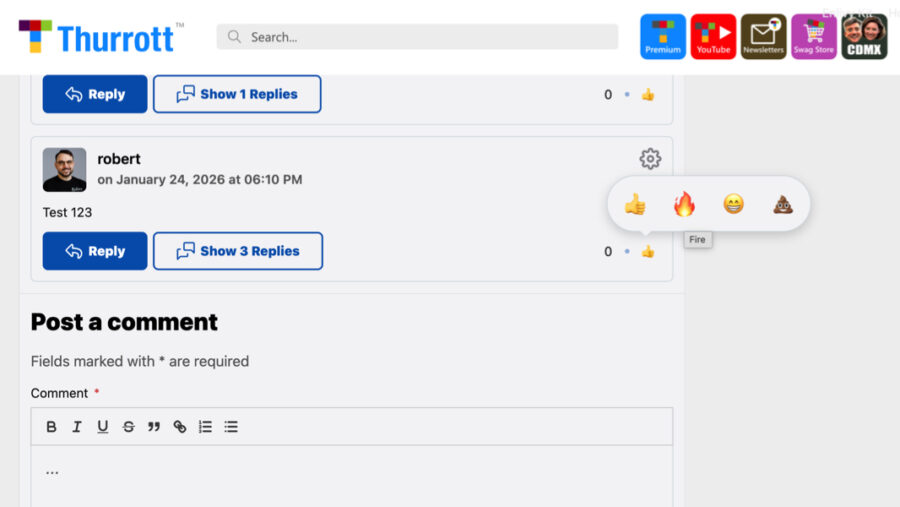Click the search magnifier icon
The height and width of the screenshot is (507, 900).
(234, 37)
